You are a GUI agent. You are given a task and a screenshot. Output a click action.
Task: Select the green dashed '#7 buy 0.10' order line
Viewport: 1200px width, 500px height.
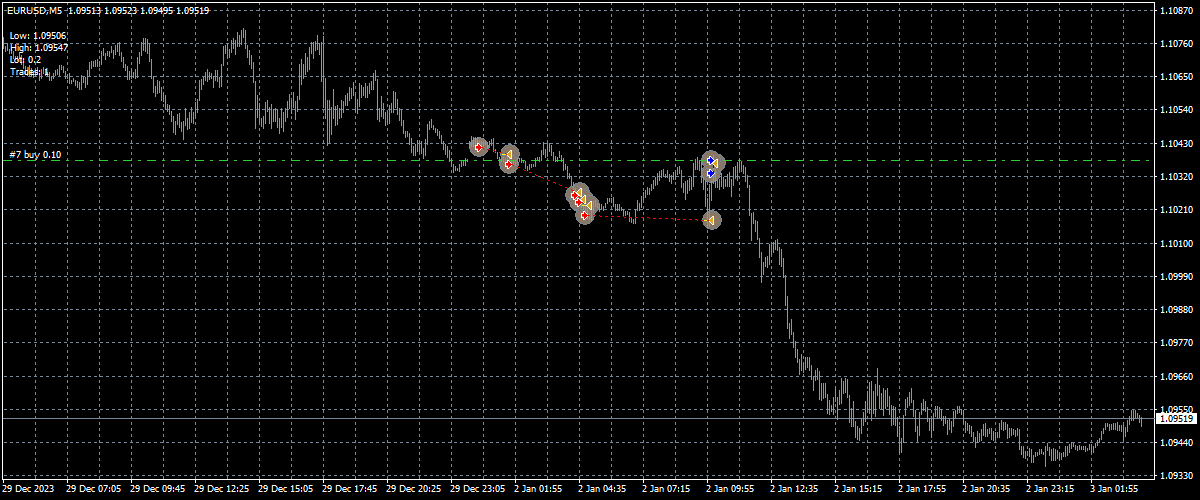578,160
